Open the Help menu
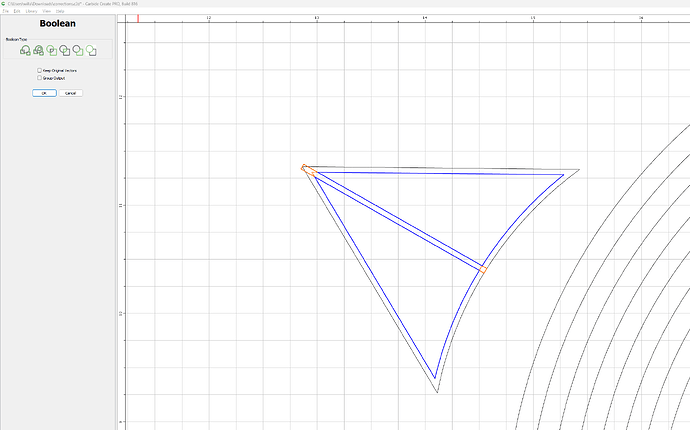This screenshot has width=690, height=430. tap(60, 11)
